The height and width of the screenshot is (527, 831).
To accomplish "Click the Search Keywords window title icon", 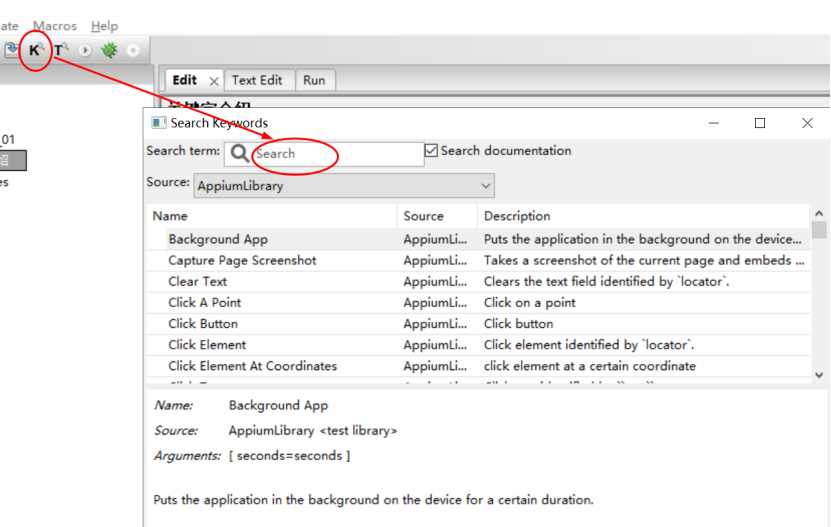I will click(x=158, y=123).
